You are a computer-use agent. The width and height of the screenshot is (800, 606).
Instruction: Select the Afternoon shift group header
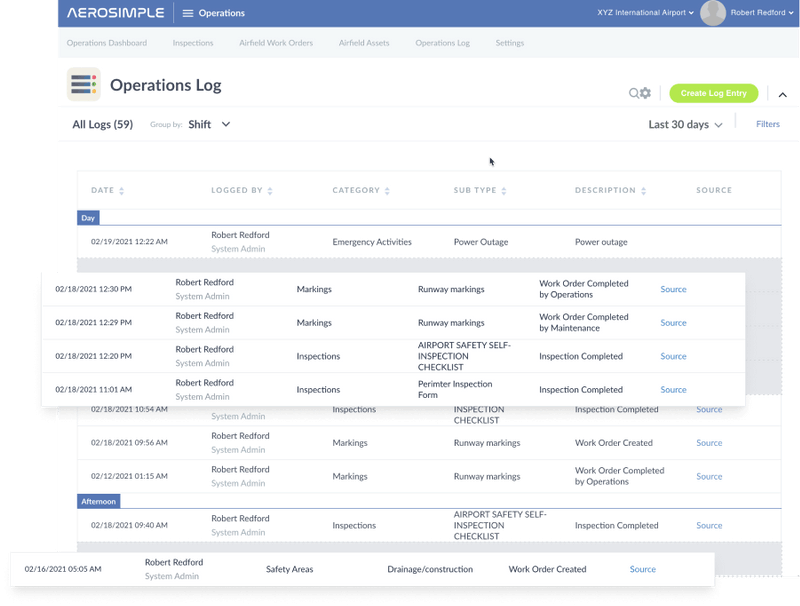click(x=98, y=500)
